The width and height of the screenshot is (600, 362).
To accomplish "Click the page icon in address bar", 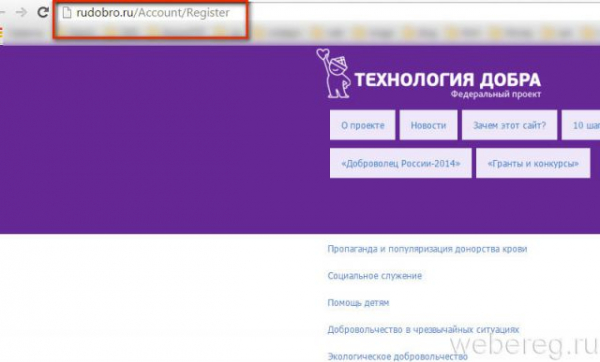I will pos(67,12).
